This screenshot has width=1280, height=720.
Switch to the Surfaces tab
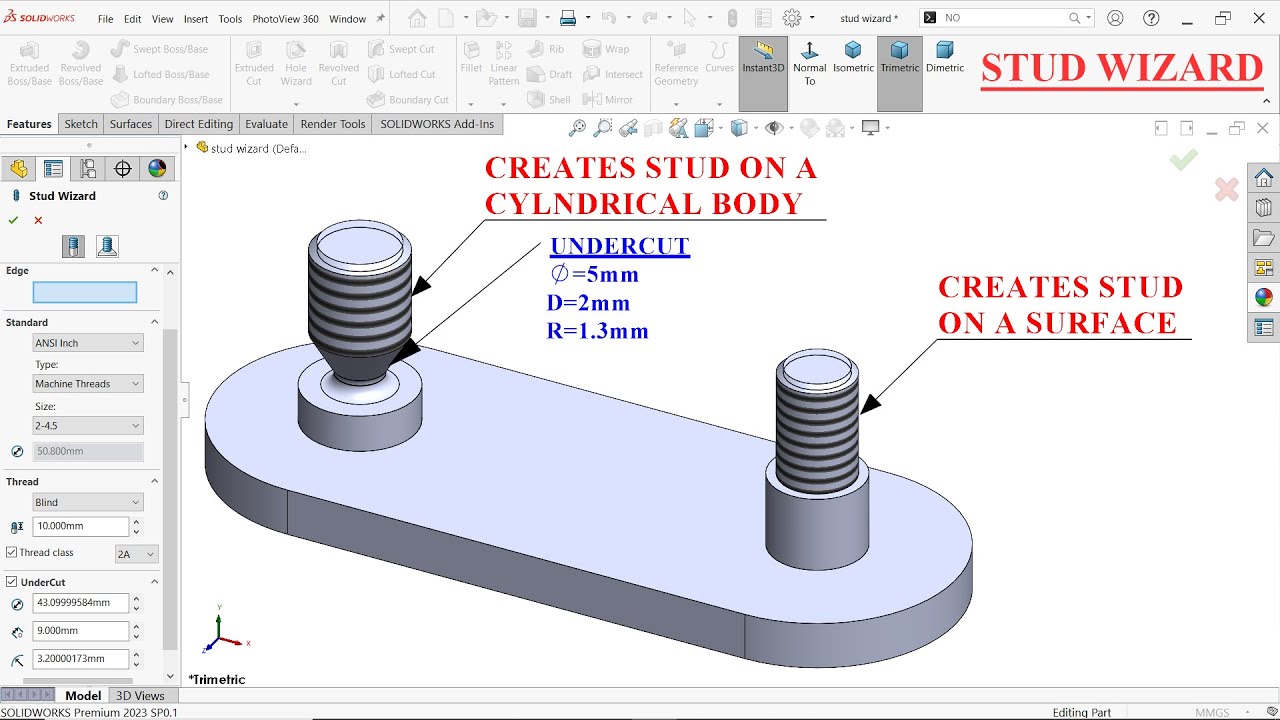131,124
